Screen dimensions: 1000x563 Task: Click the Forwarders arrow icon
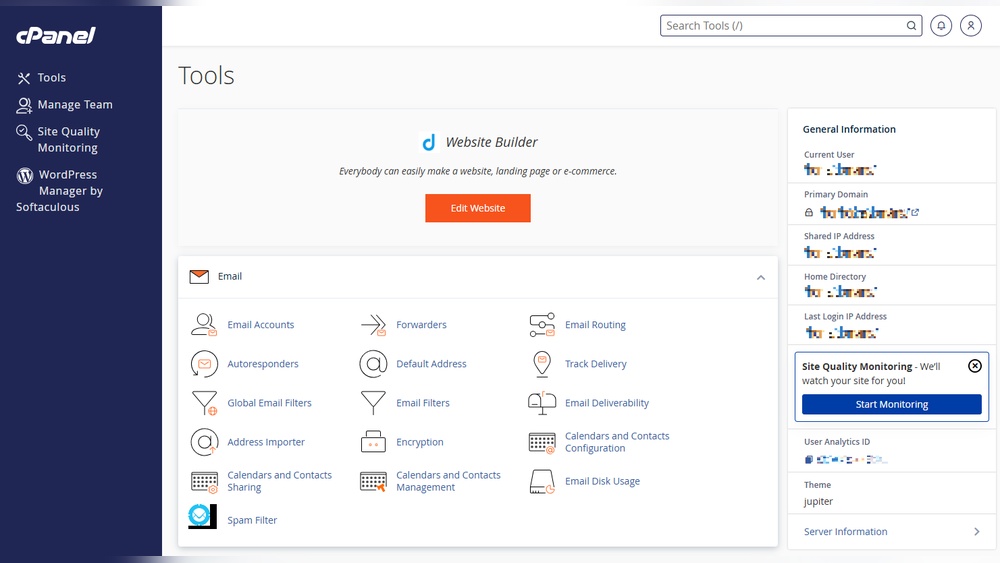point(373,325)
